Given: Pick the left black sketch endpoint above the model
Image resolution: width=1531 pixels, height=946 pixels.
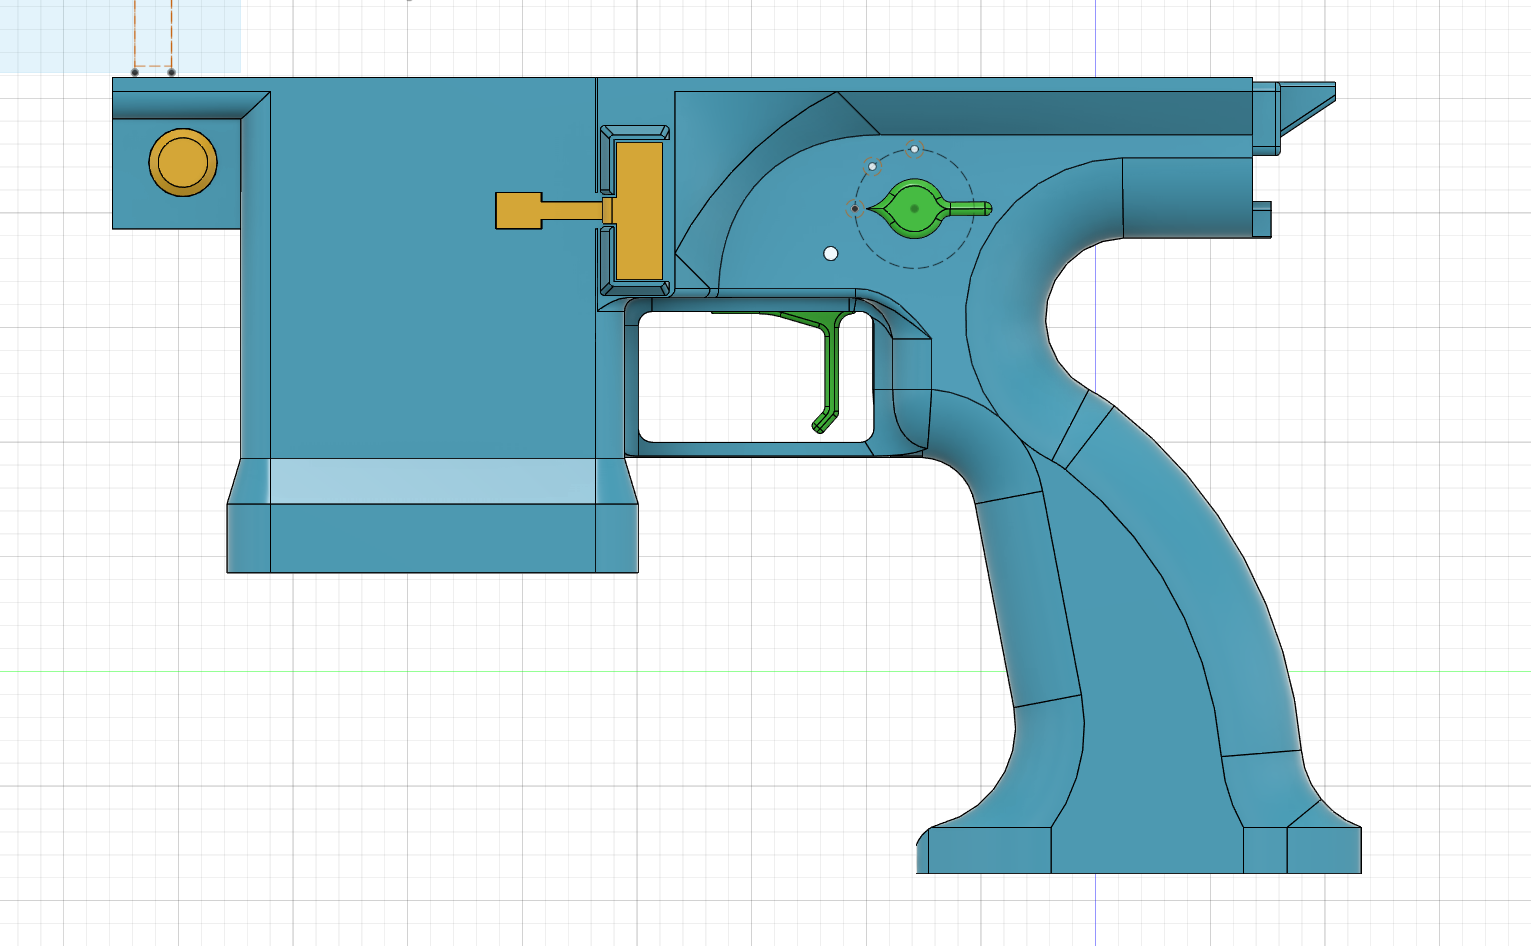Looking at the screenshot, I should point(135,72).
